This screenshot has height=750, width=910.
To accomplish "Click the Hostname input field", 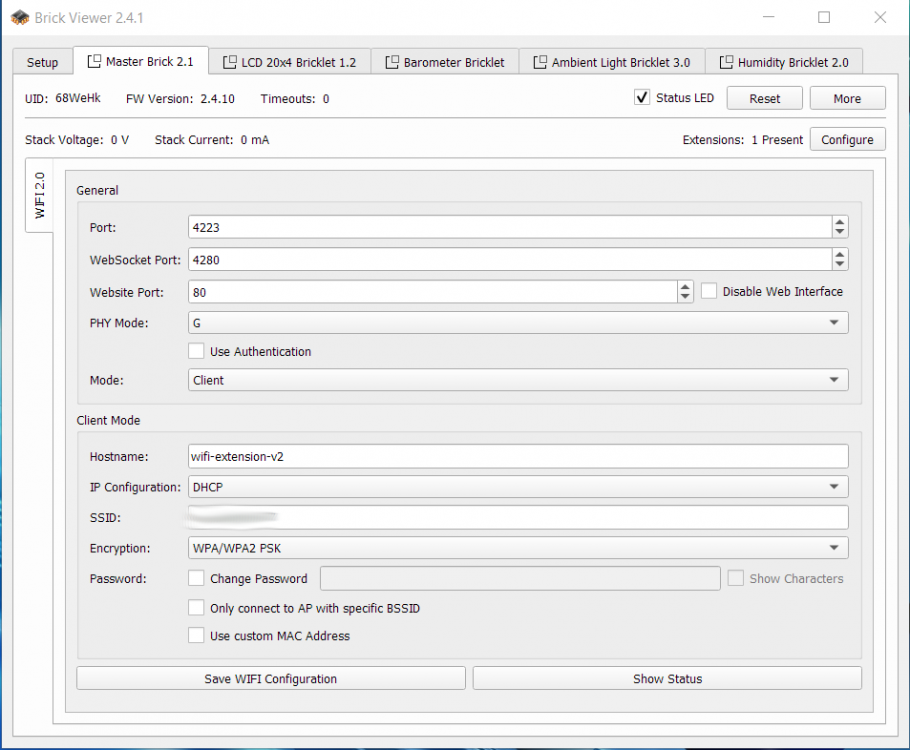I will [517, 456].
